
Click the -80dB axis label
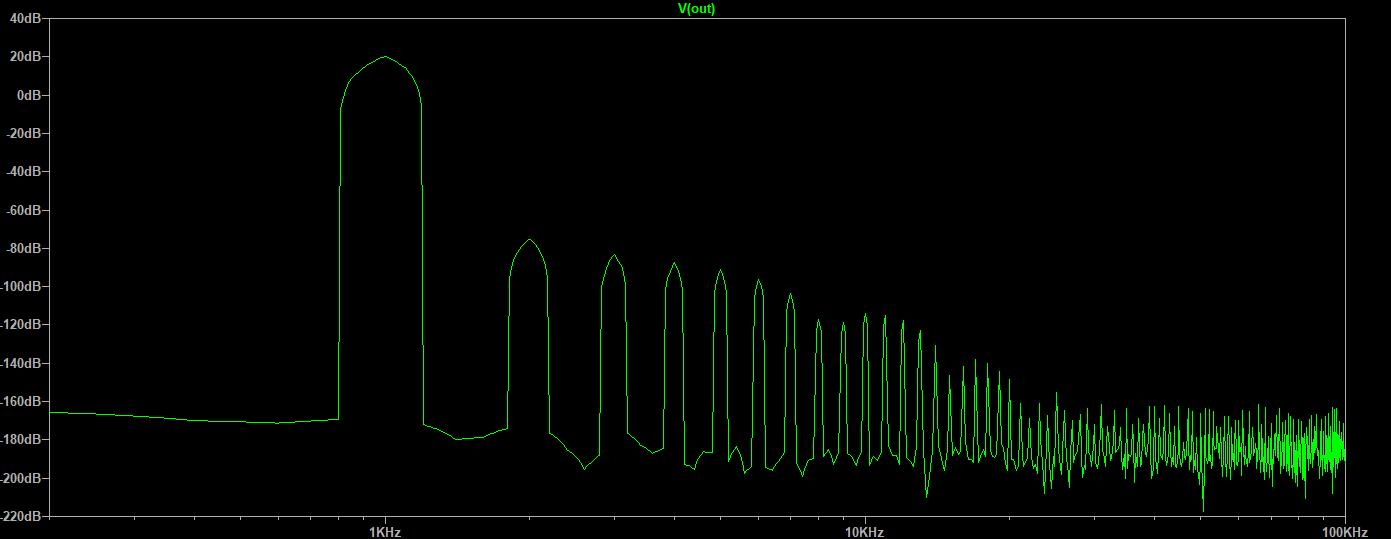[23, 248]
